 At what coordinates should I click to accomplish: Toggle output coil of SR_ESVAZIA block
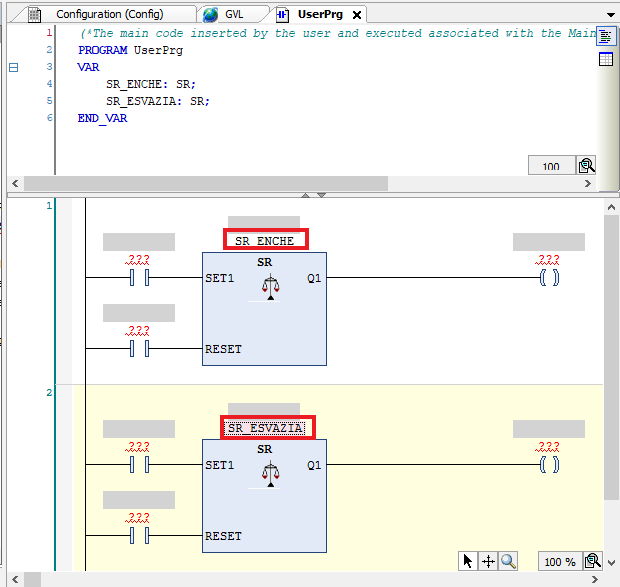(548, 465)
